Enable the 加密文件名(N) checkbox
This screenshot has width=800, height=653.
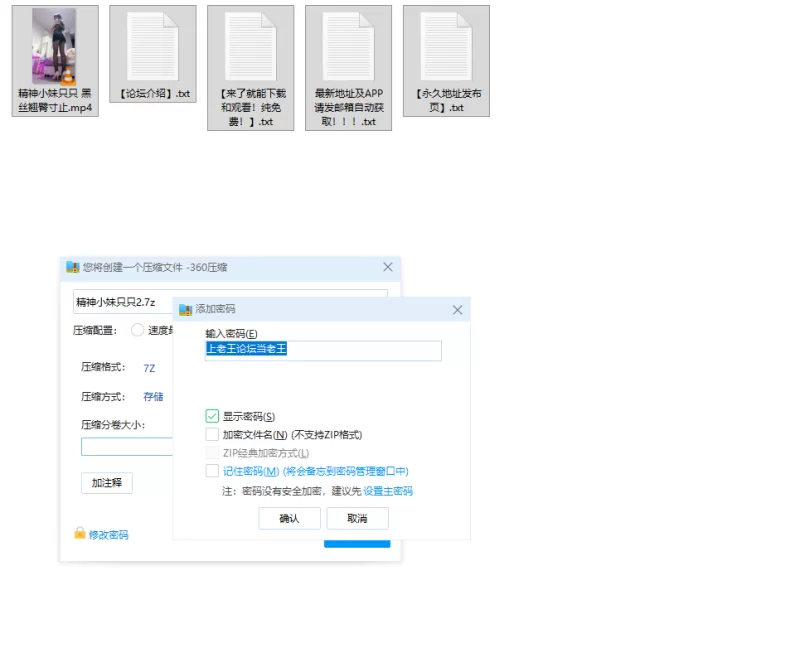pos(212,435)
